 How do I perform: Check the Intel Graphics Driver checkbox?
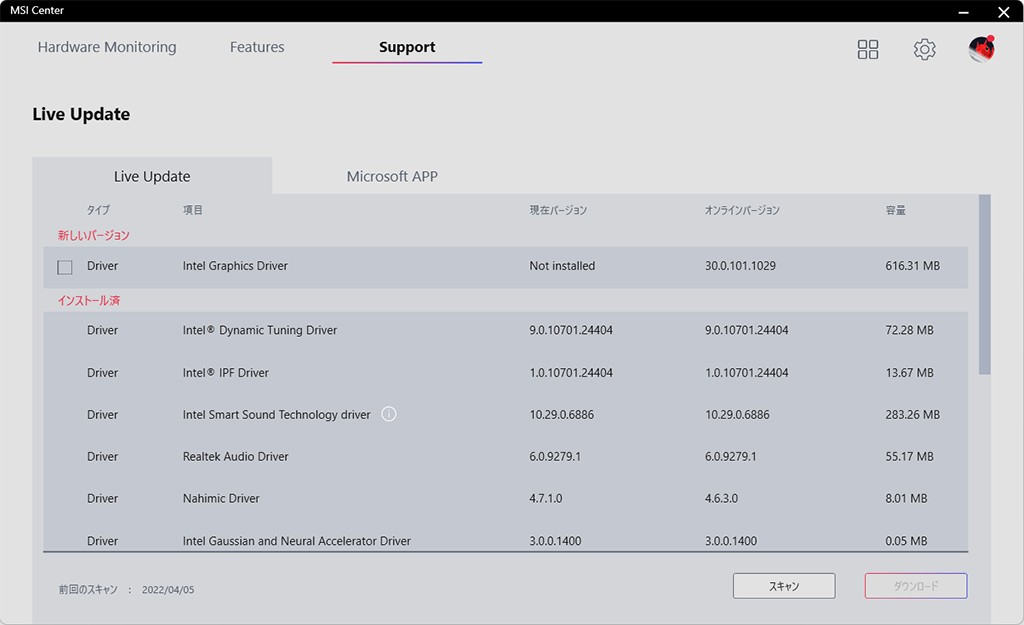[65, 267]
